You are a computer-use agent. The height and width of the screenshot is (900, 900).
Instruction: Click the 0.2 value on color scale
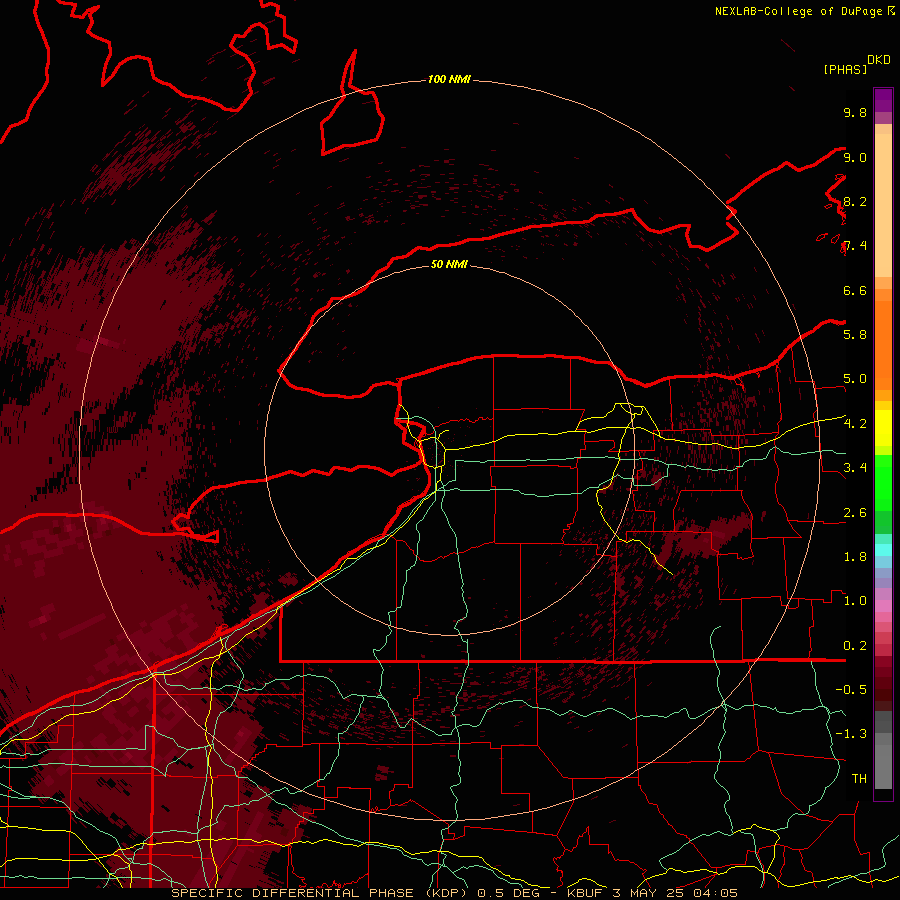[x=855, y=646]
